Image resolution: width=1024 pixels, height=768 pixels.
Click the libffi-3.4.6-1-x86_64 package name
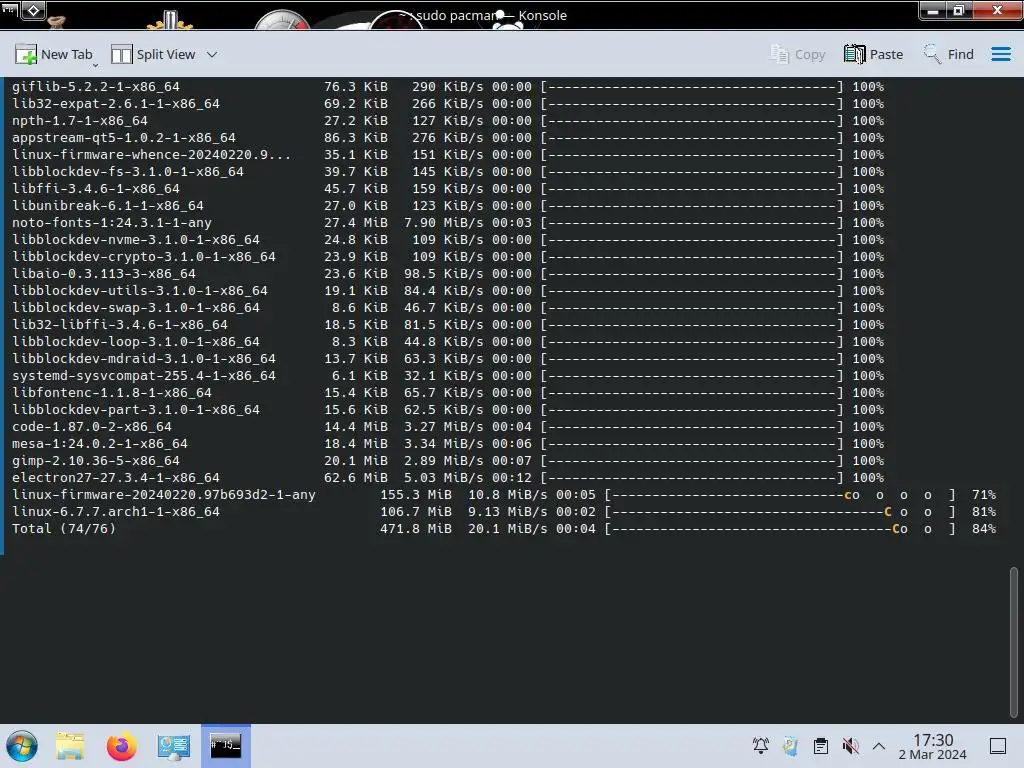click(x=96, y=188)
